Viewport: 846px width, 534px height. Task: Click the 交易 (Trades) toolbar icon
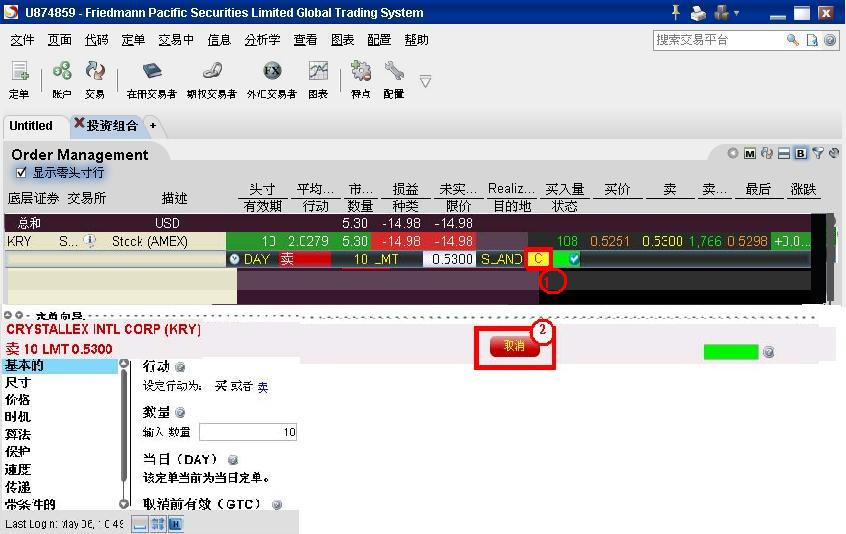coord(95,78)
